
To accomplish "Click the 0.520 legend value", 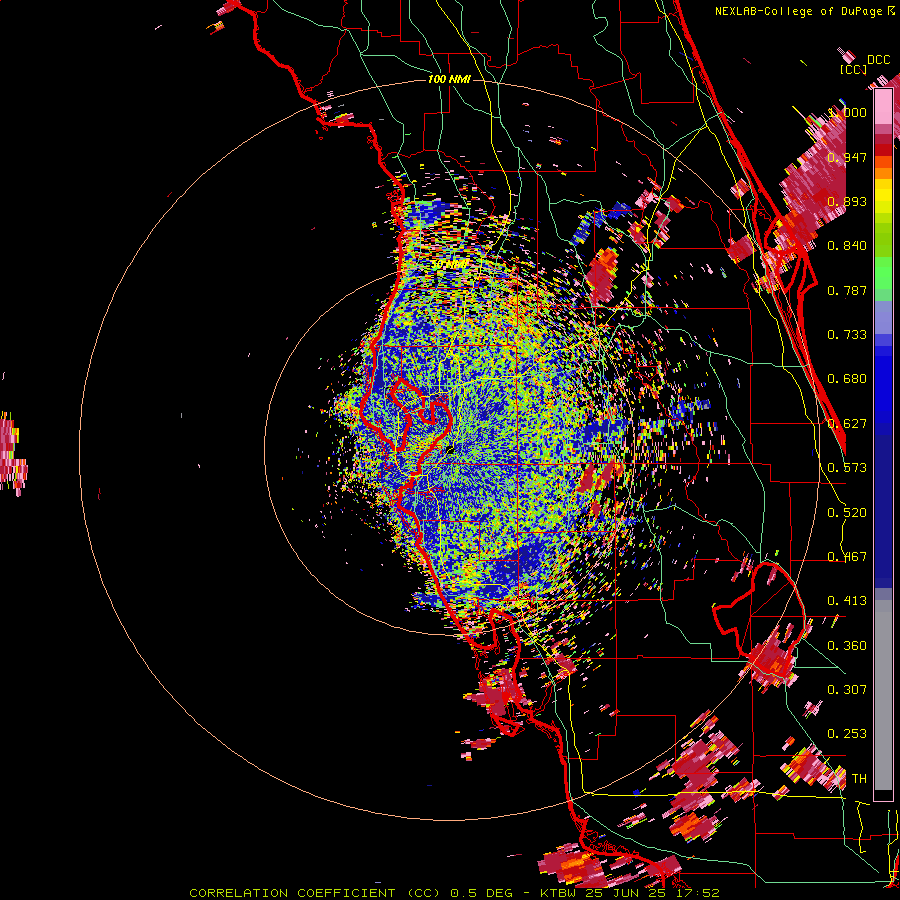I will [x=847, y=513].
